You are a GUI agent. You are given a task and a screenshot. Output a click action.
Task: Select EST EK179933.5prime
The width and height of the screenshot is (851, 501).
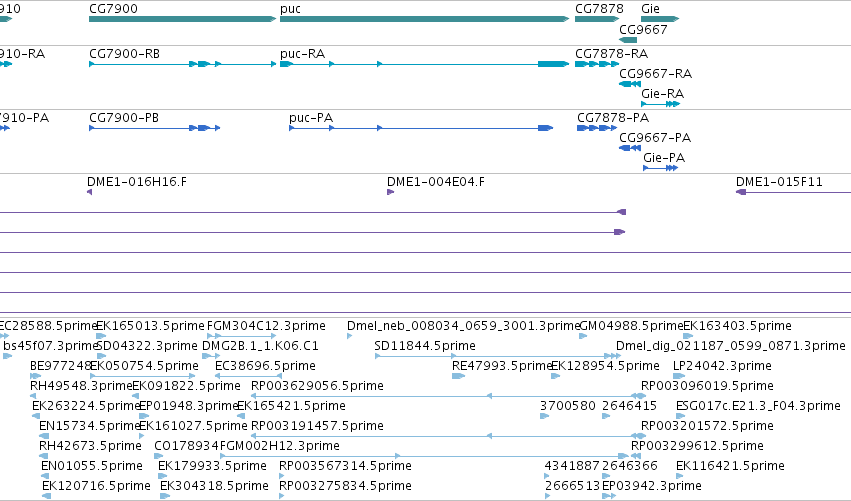click(x=212, y=466)
